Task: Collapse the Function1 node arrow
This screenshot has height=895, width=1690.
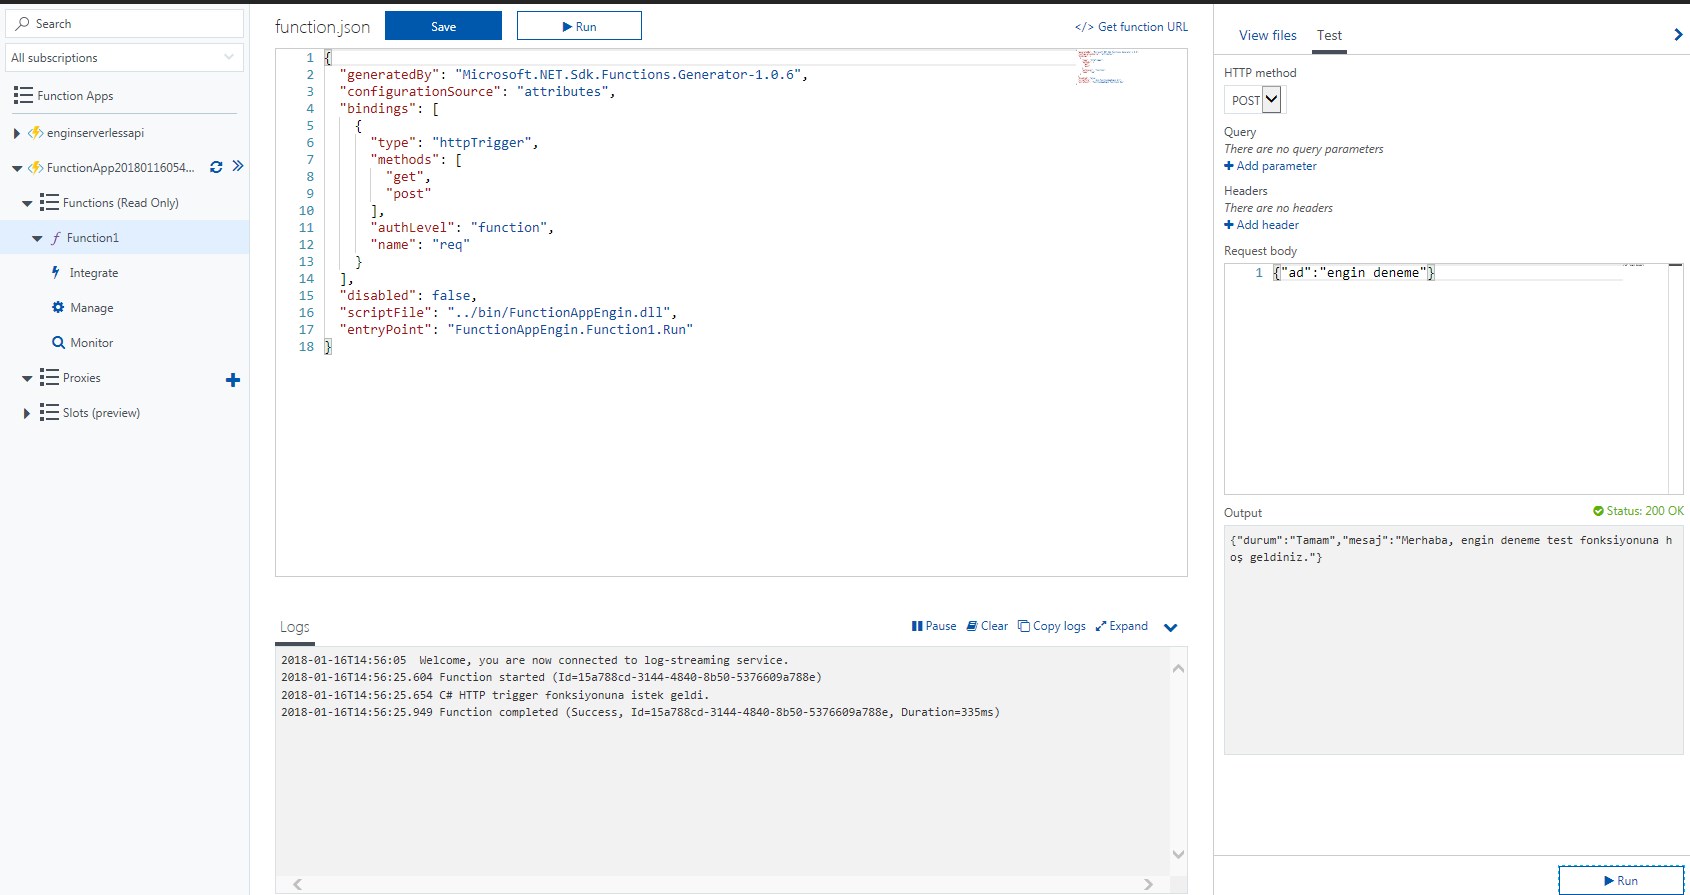Action: click(x=37, y=238)
